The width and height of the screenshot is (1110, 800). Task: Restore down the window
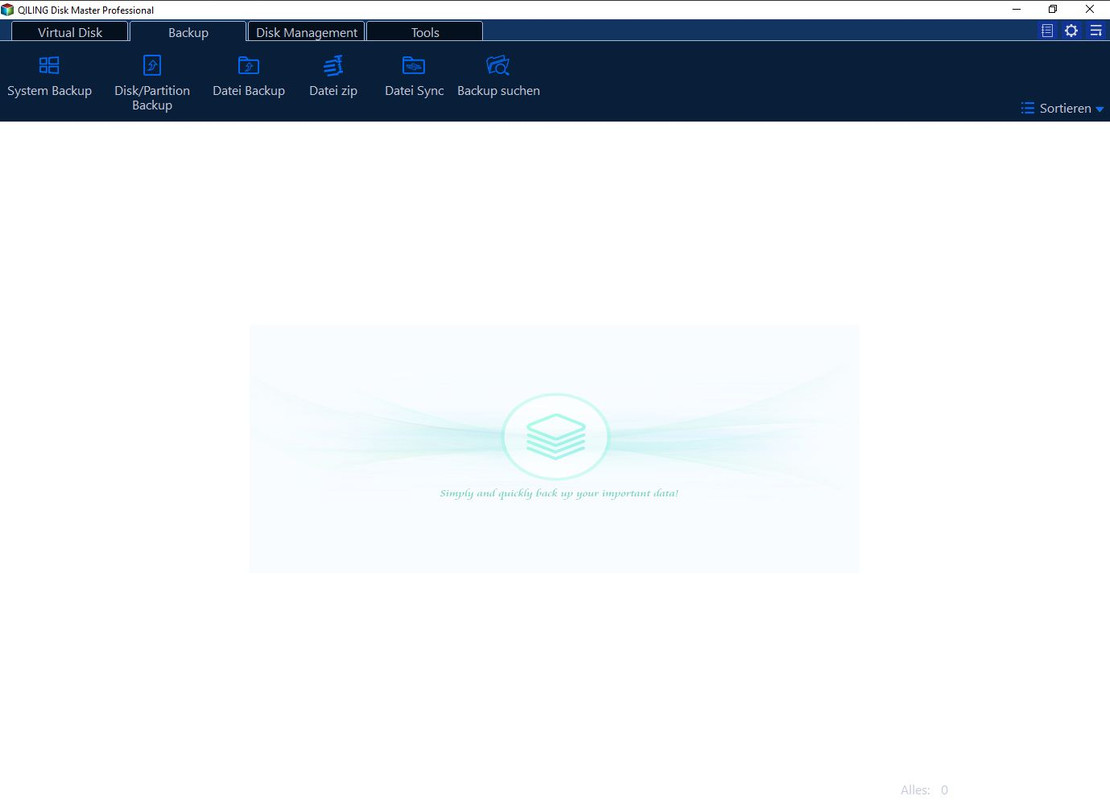1053,9
